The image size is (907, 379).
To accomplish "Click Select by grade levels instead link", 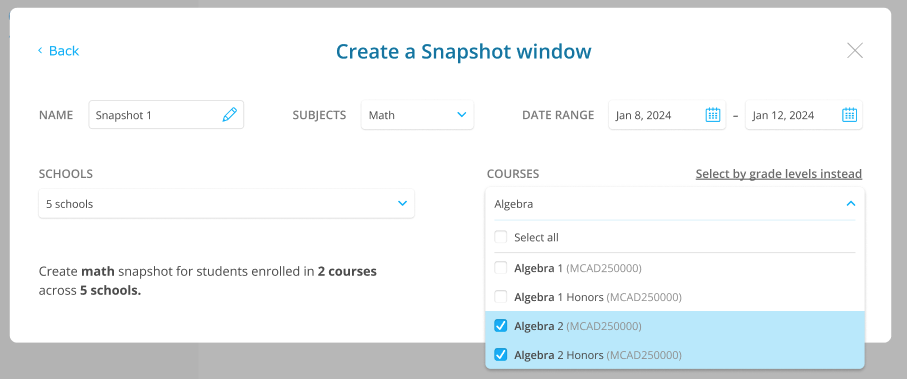I will (779, 174).
